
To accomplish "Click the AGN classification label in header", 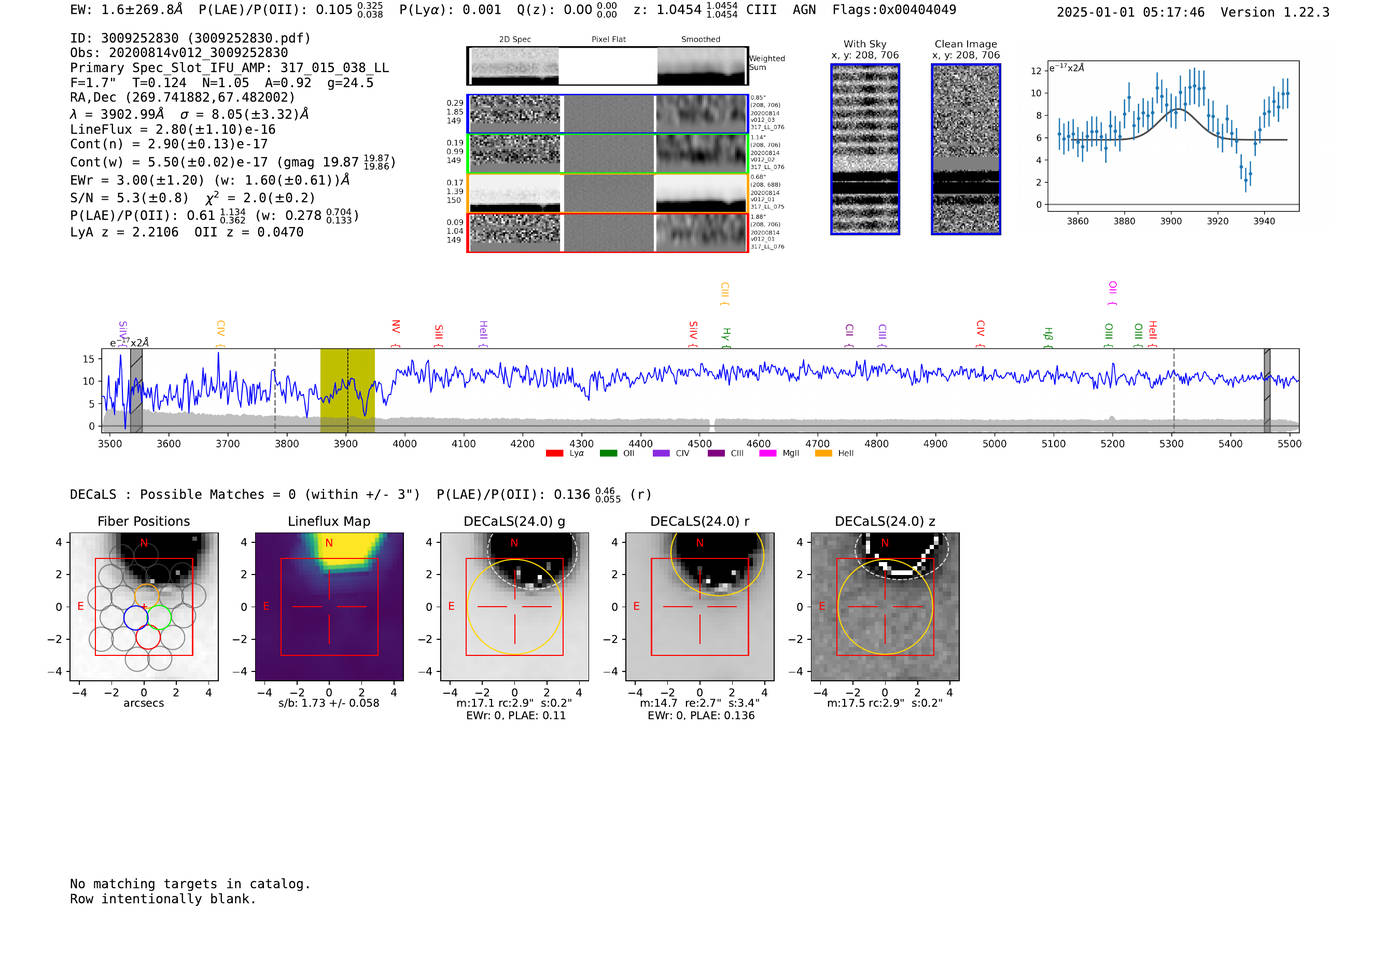I will tap(804, 10).
